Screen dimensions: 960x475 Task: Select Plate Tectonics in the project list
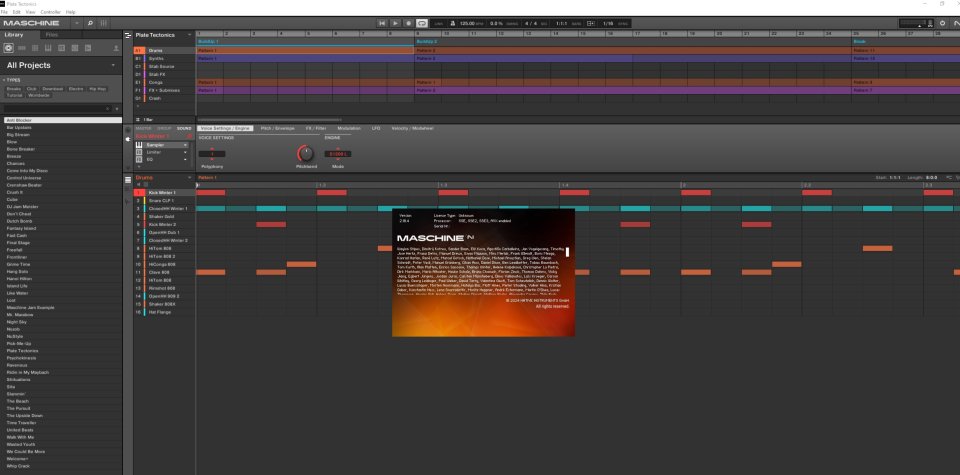(23, 351)
